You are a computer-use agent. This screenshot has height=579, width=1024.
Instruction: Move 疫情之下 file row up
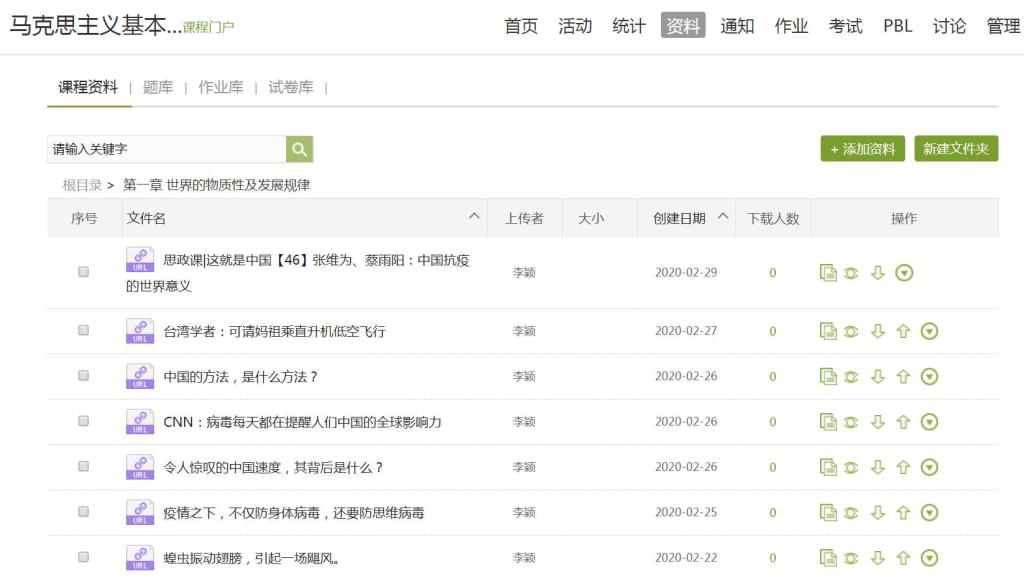903,512
